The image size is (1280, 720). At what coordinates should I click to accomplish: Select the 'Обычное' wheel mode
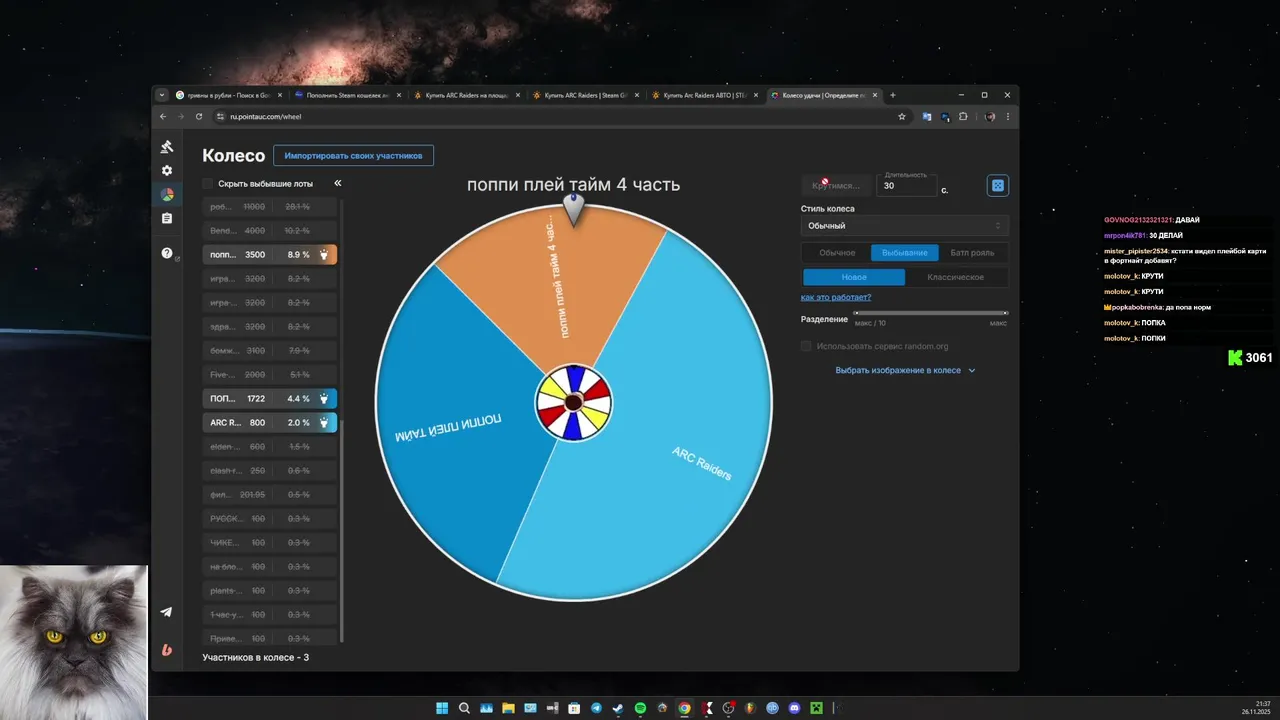(x=837, y=253)
